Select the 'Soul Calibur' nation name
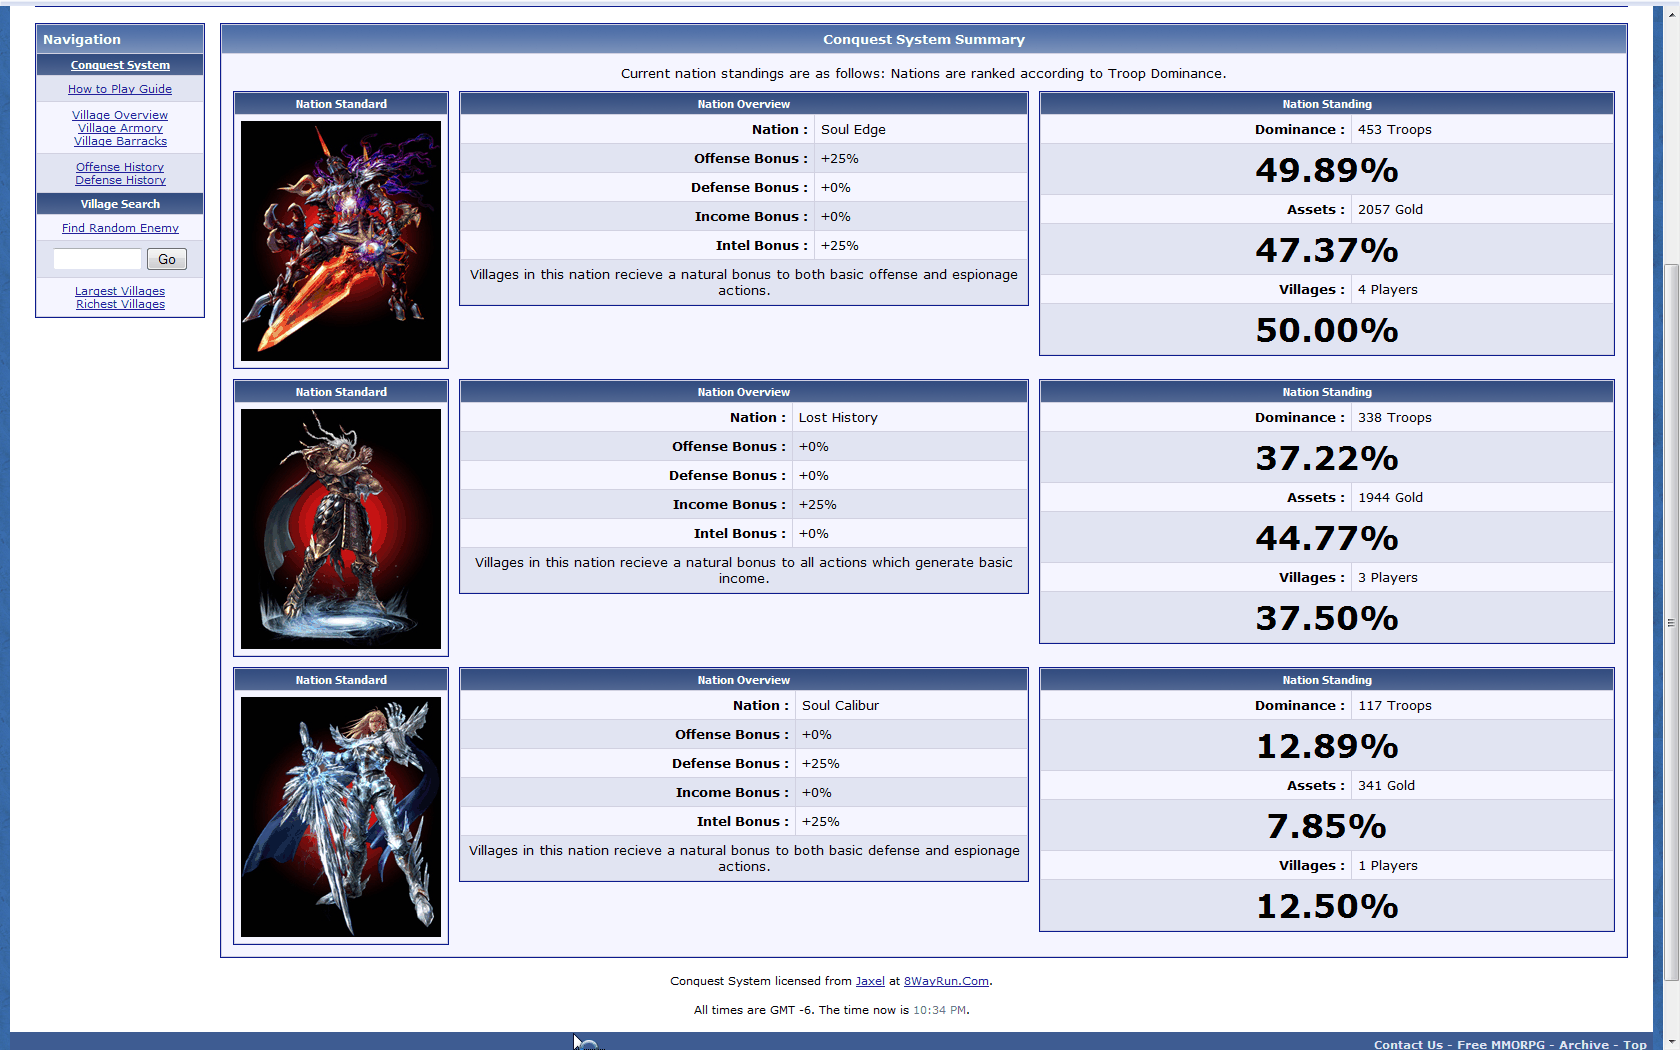 click(840, 705)
